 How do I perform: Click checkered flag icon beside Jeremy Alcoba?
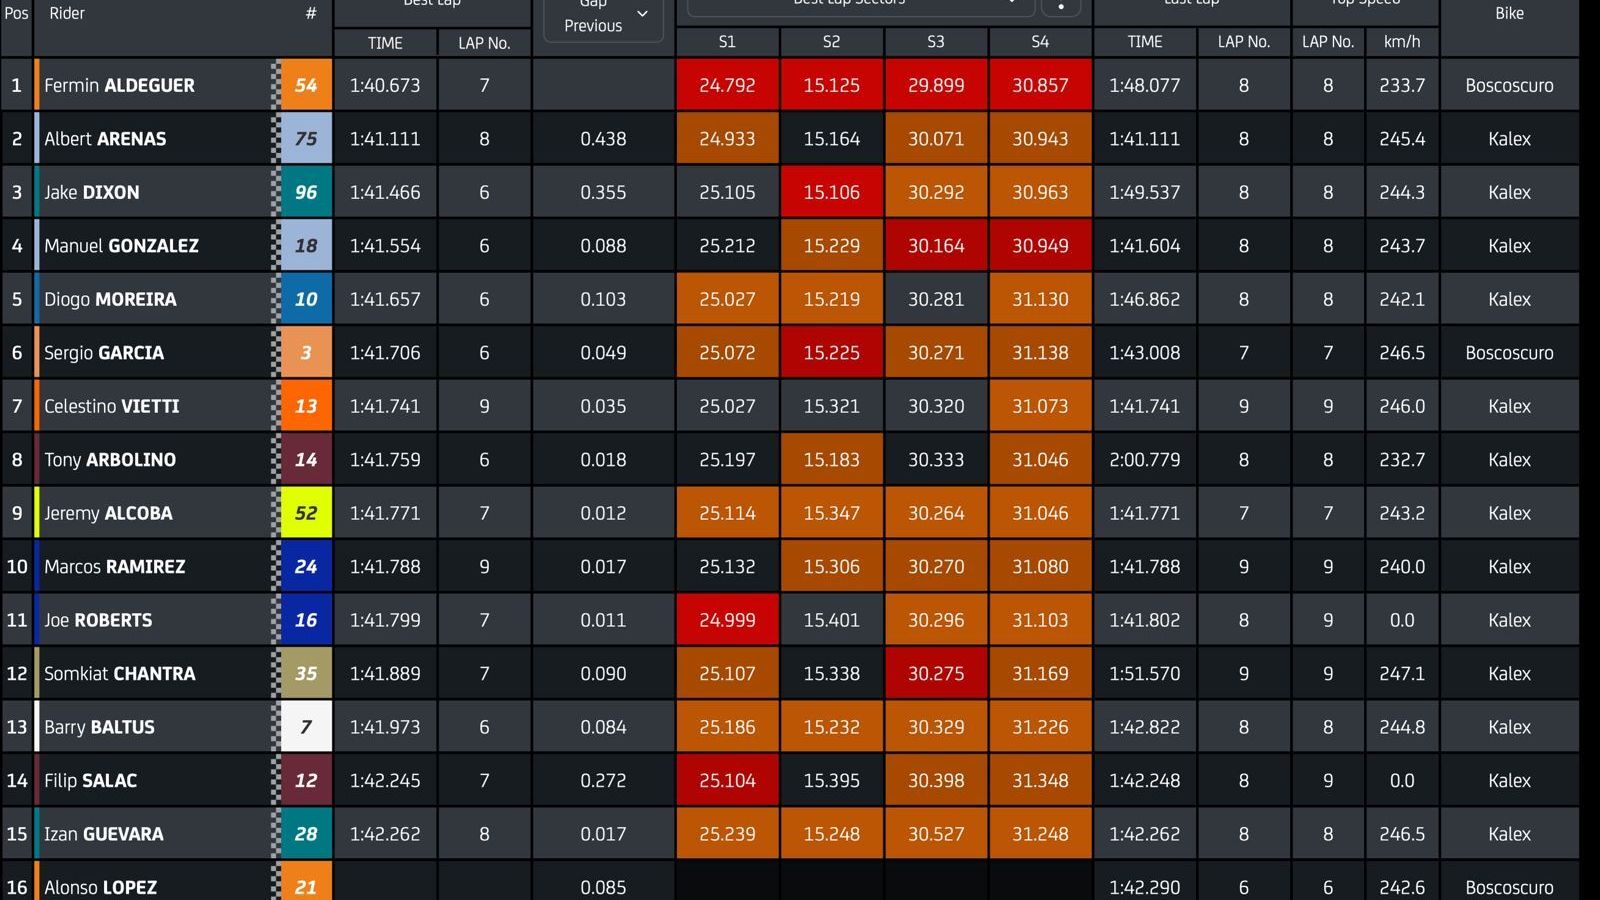point(275,513)
